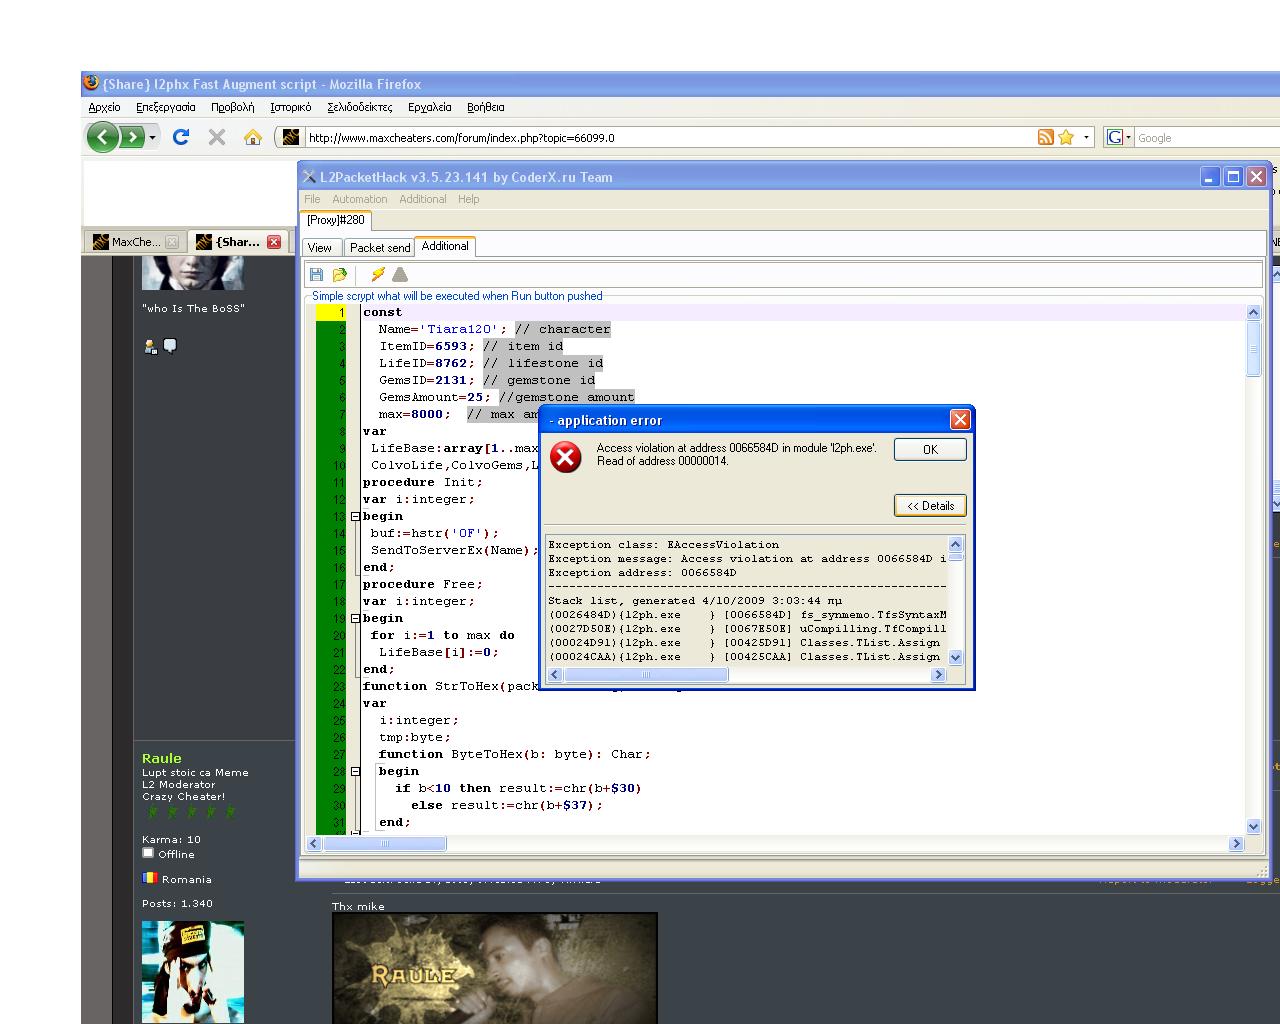1280x1024 pixels.
Task: Click the "procedure Free;" code line
Action: pyautogui.click(x=422, y=584)
